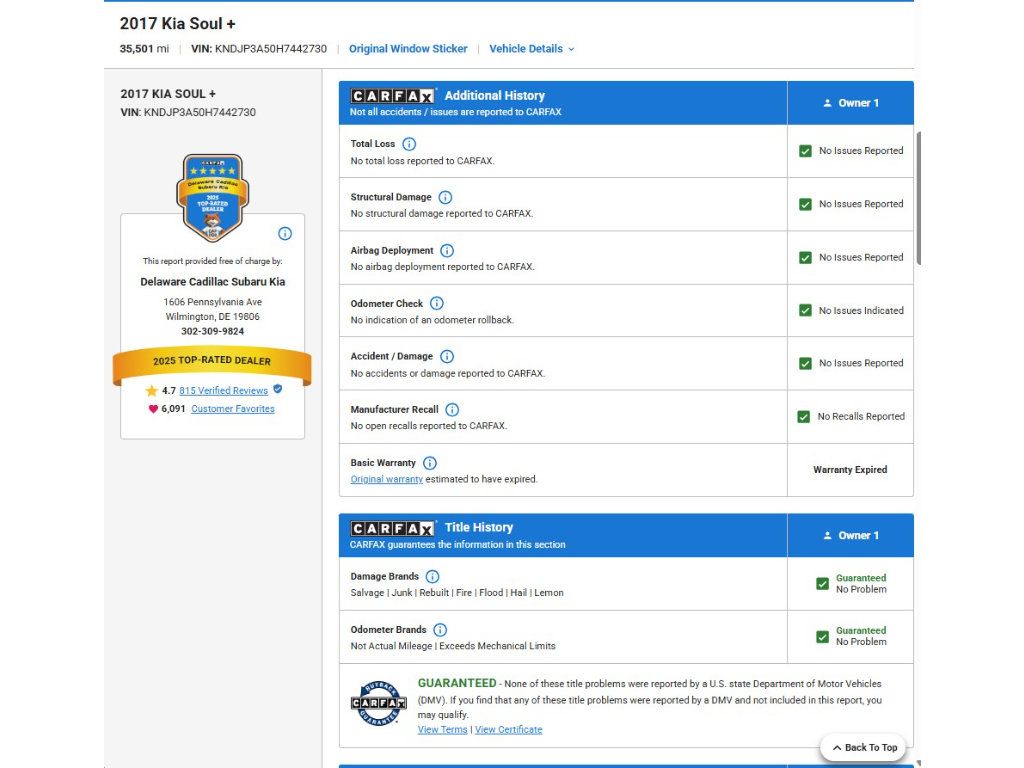Open the Airbag Deployment info icon
1024x768 pixels.
[447, 251]
